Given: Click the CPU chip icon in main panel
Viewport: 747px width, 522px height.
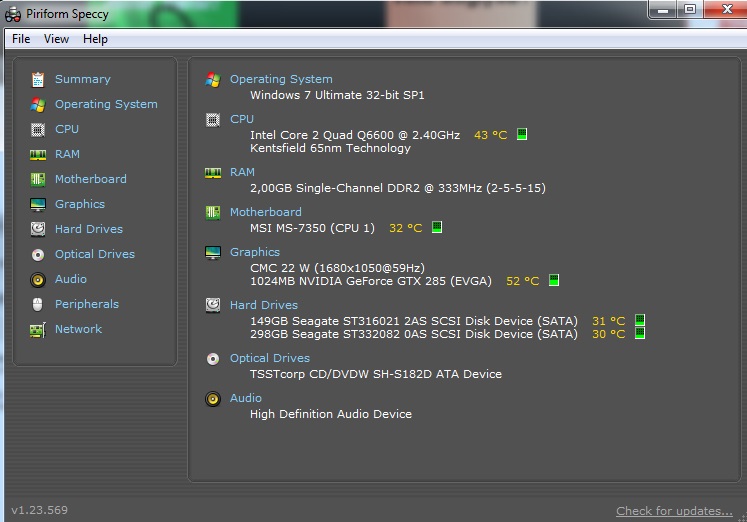Looking at the screenshot, I should (213, 120).
